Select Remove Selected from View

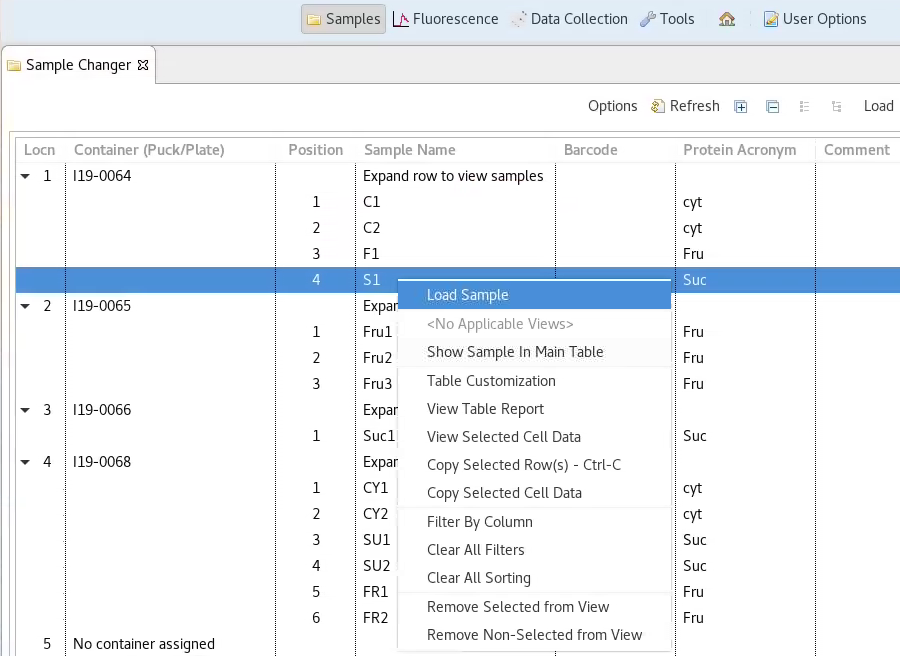pos(534,607)
